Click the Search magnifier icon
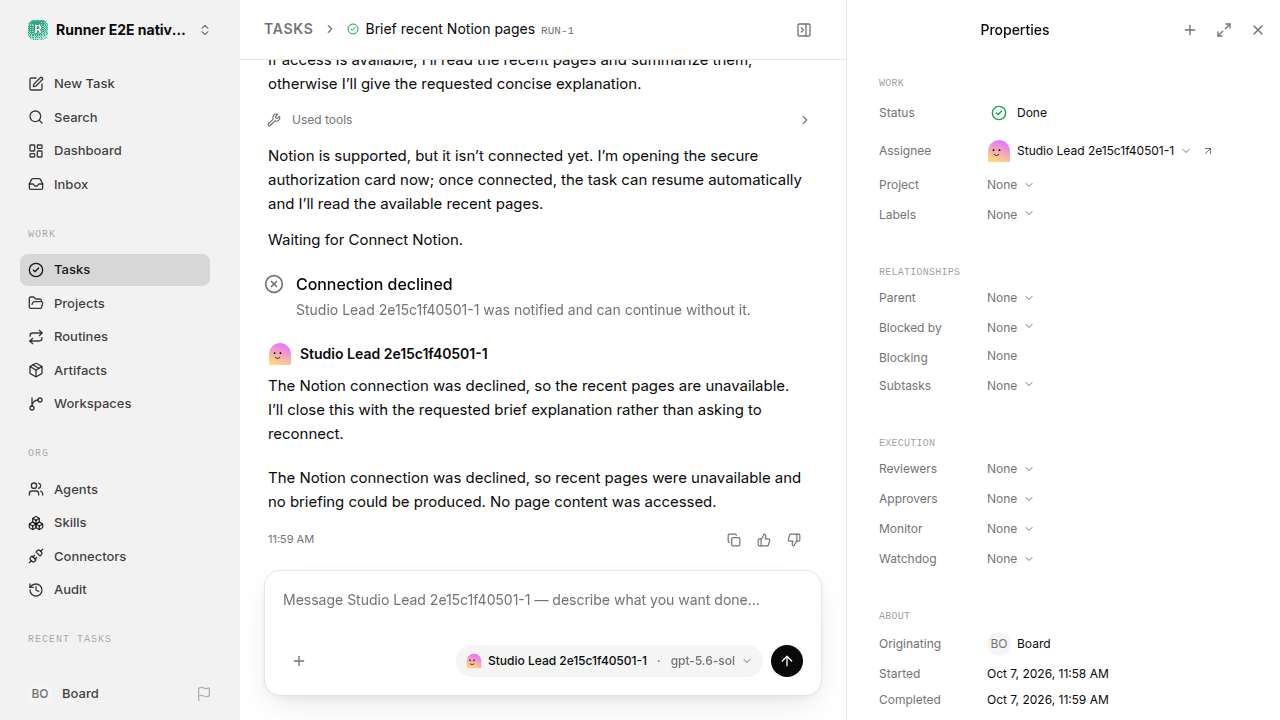This screenshot has width=1280, height=720. tap(36, 118)
